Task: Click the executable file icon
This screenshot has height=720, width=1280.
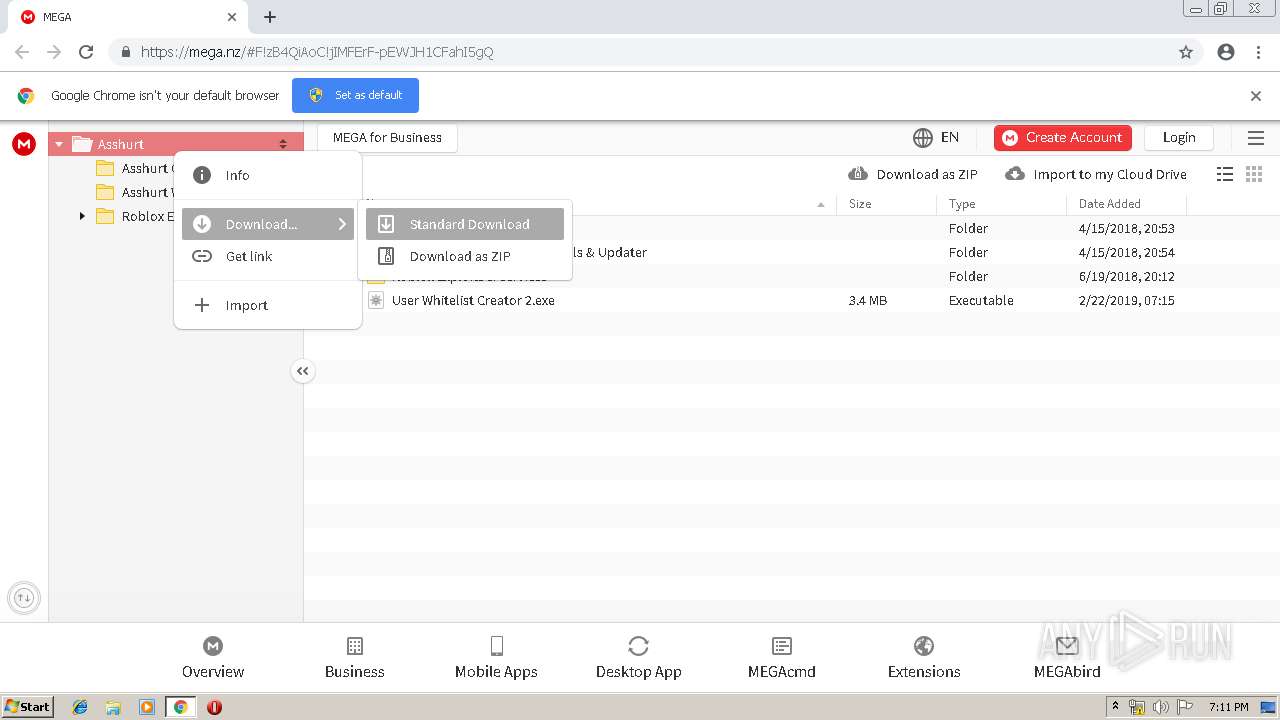Action: [376, 300]
